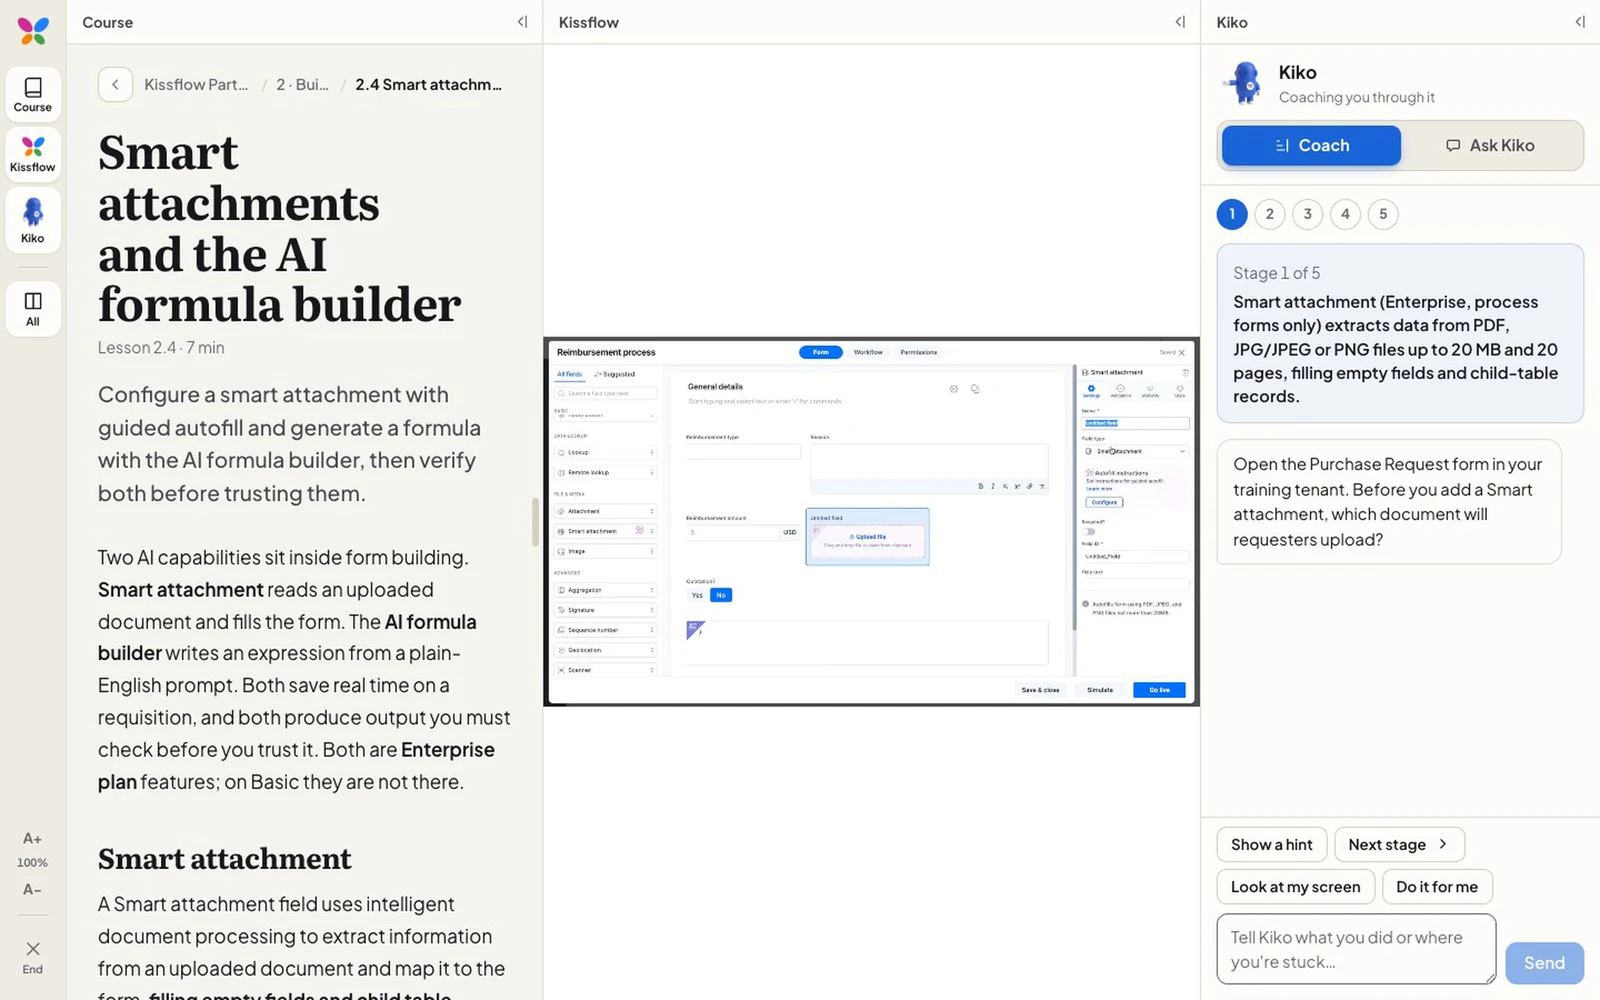Screen dimensions: 1600x1000
Task: Collapse the Kissflow panel
Action: click(1180, 22)
